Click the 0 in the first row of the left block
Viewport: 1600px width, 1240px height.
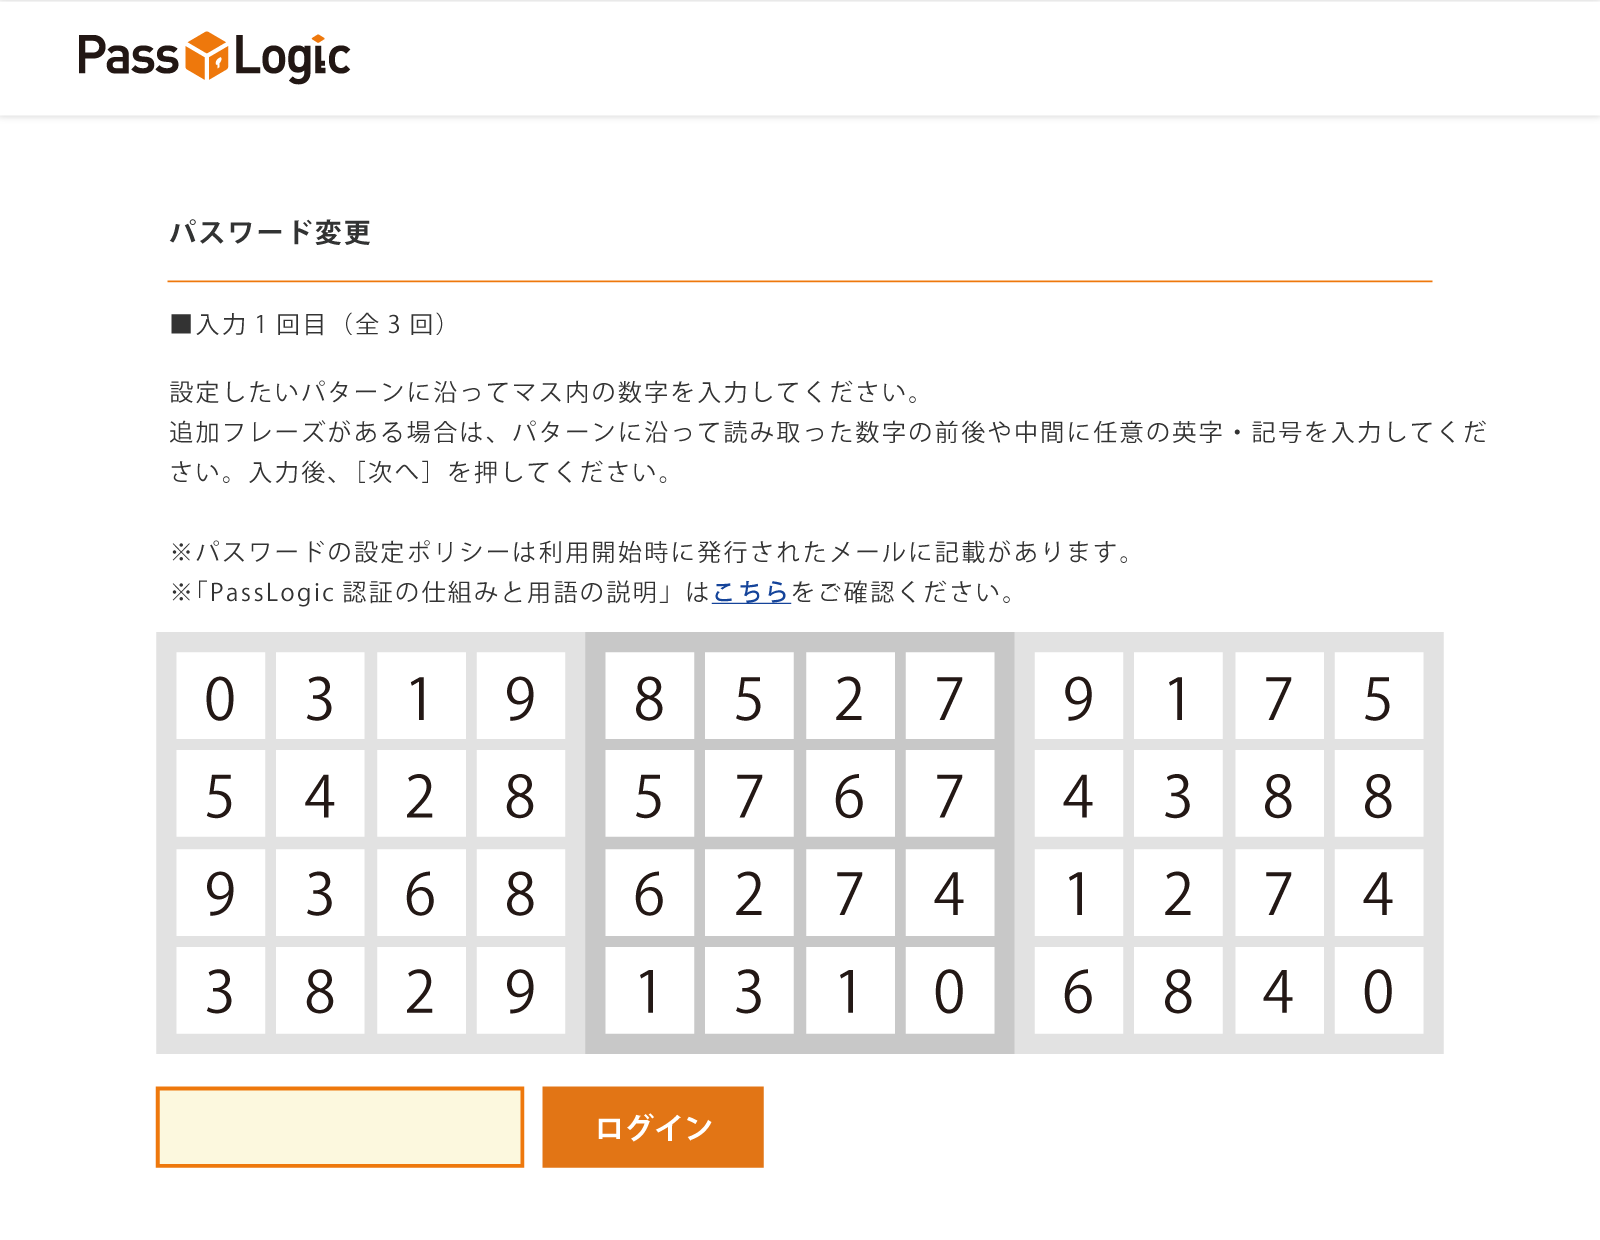(x=220, y=697)
